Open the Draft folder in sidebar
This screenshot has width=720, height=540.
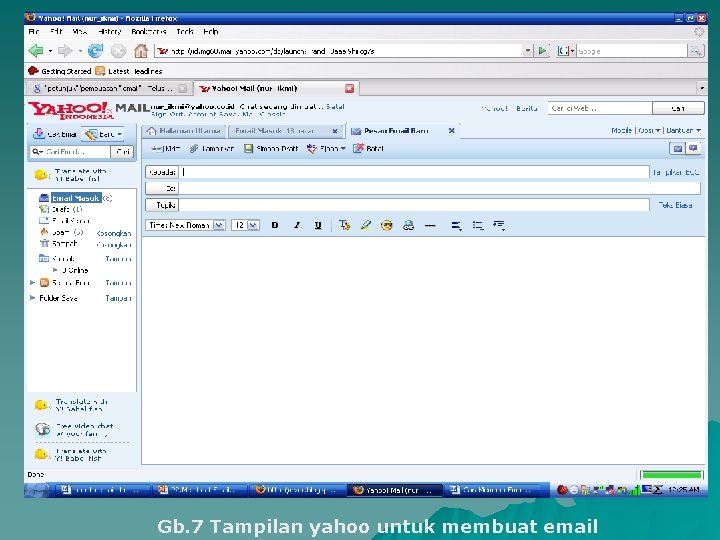pyautogui.click(x=61, y=209)
